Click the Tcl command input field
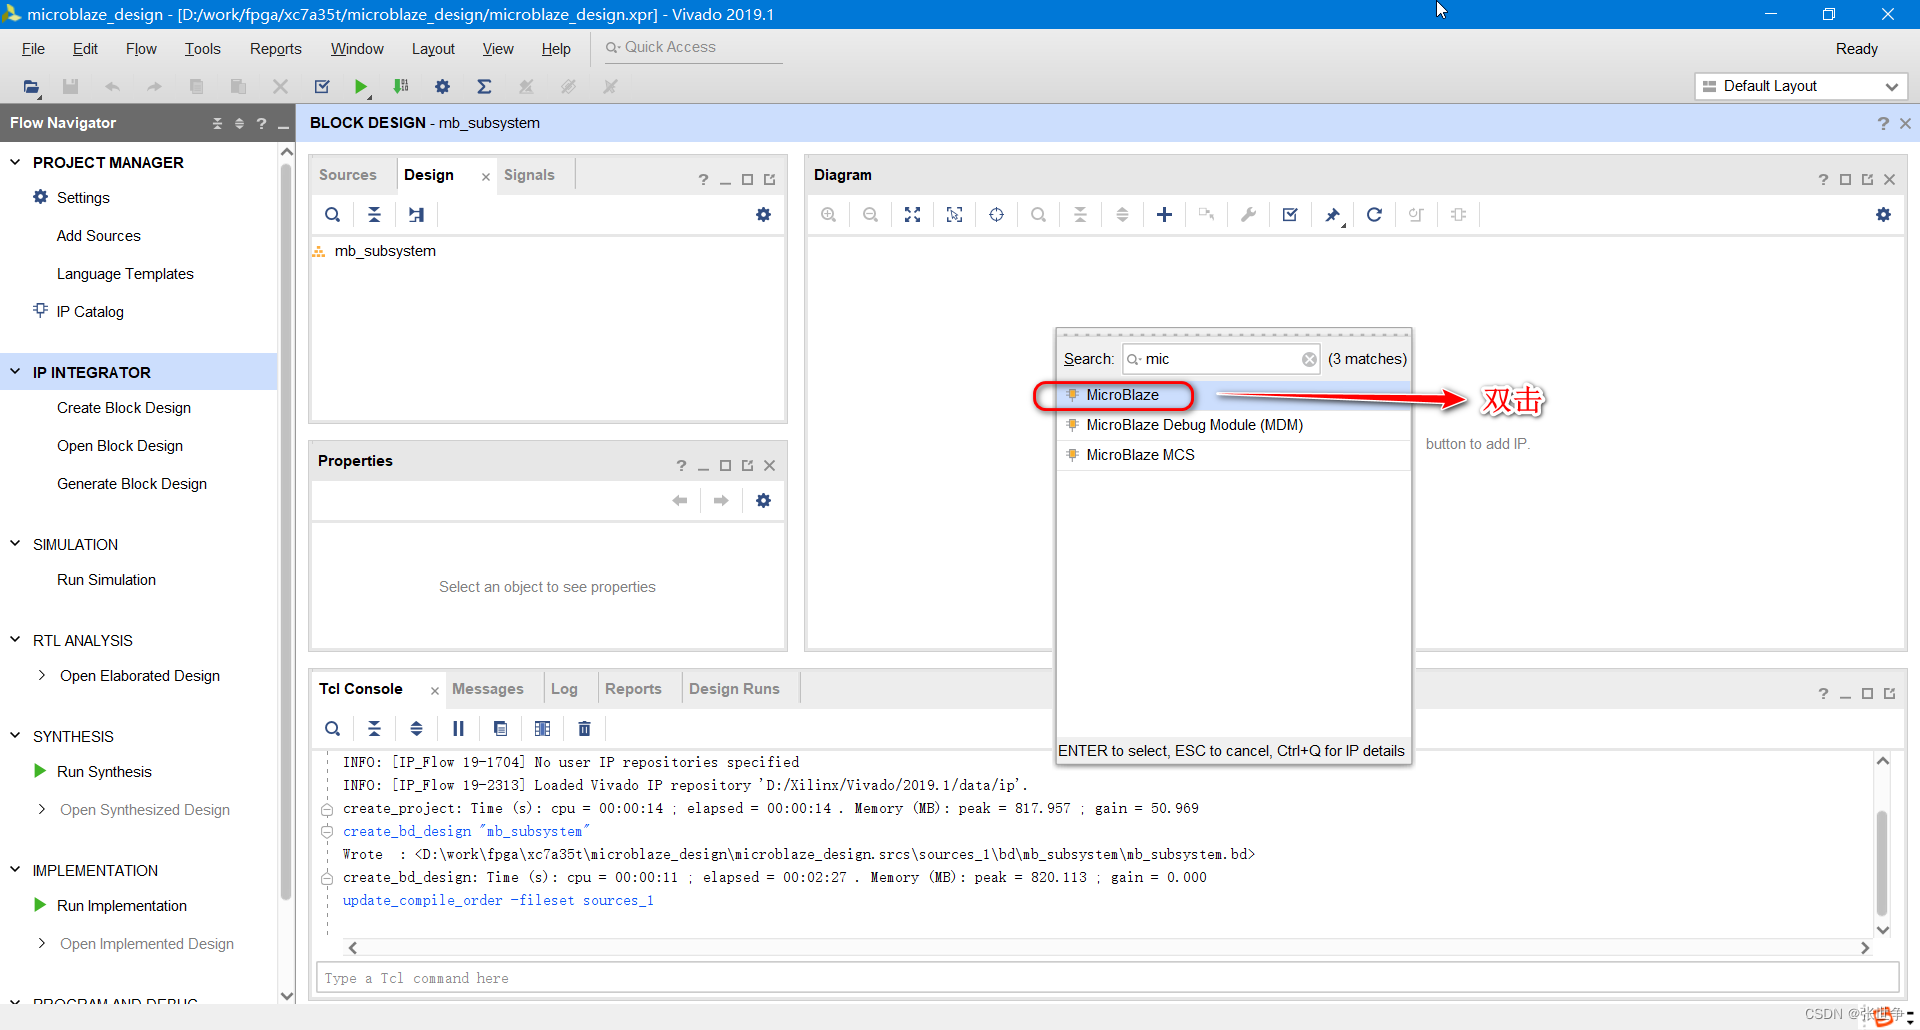The image size is (1920, 1030). point(1107,978)
